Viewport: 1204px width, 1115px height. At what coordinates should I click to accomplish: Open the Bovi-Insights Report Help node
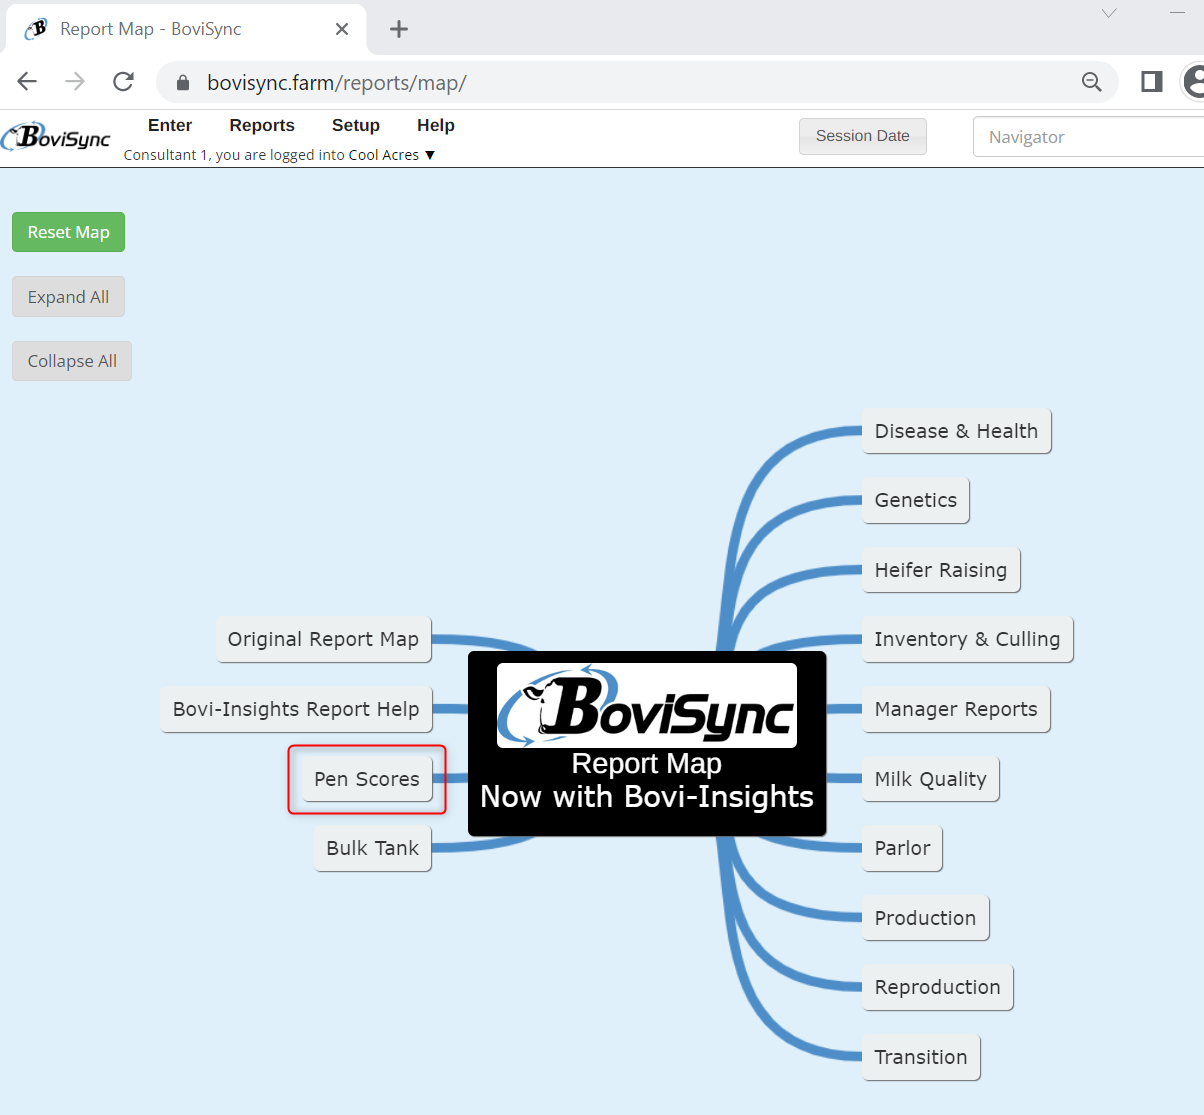coord(296,709)
